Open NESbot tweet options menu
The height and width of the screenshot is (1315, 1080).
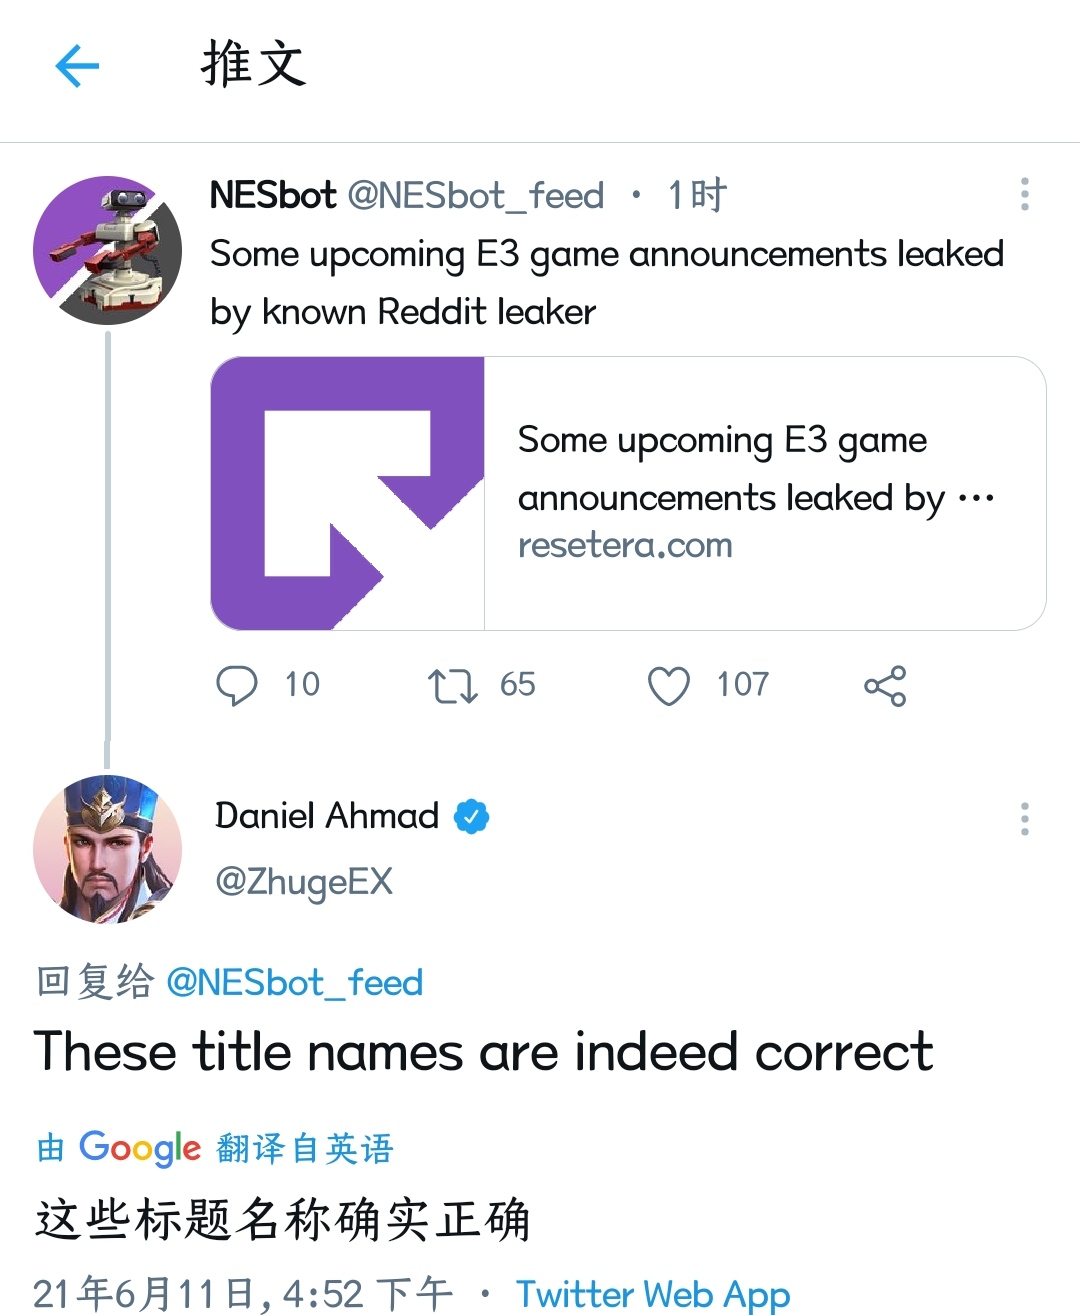(x=1024, y=194)
